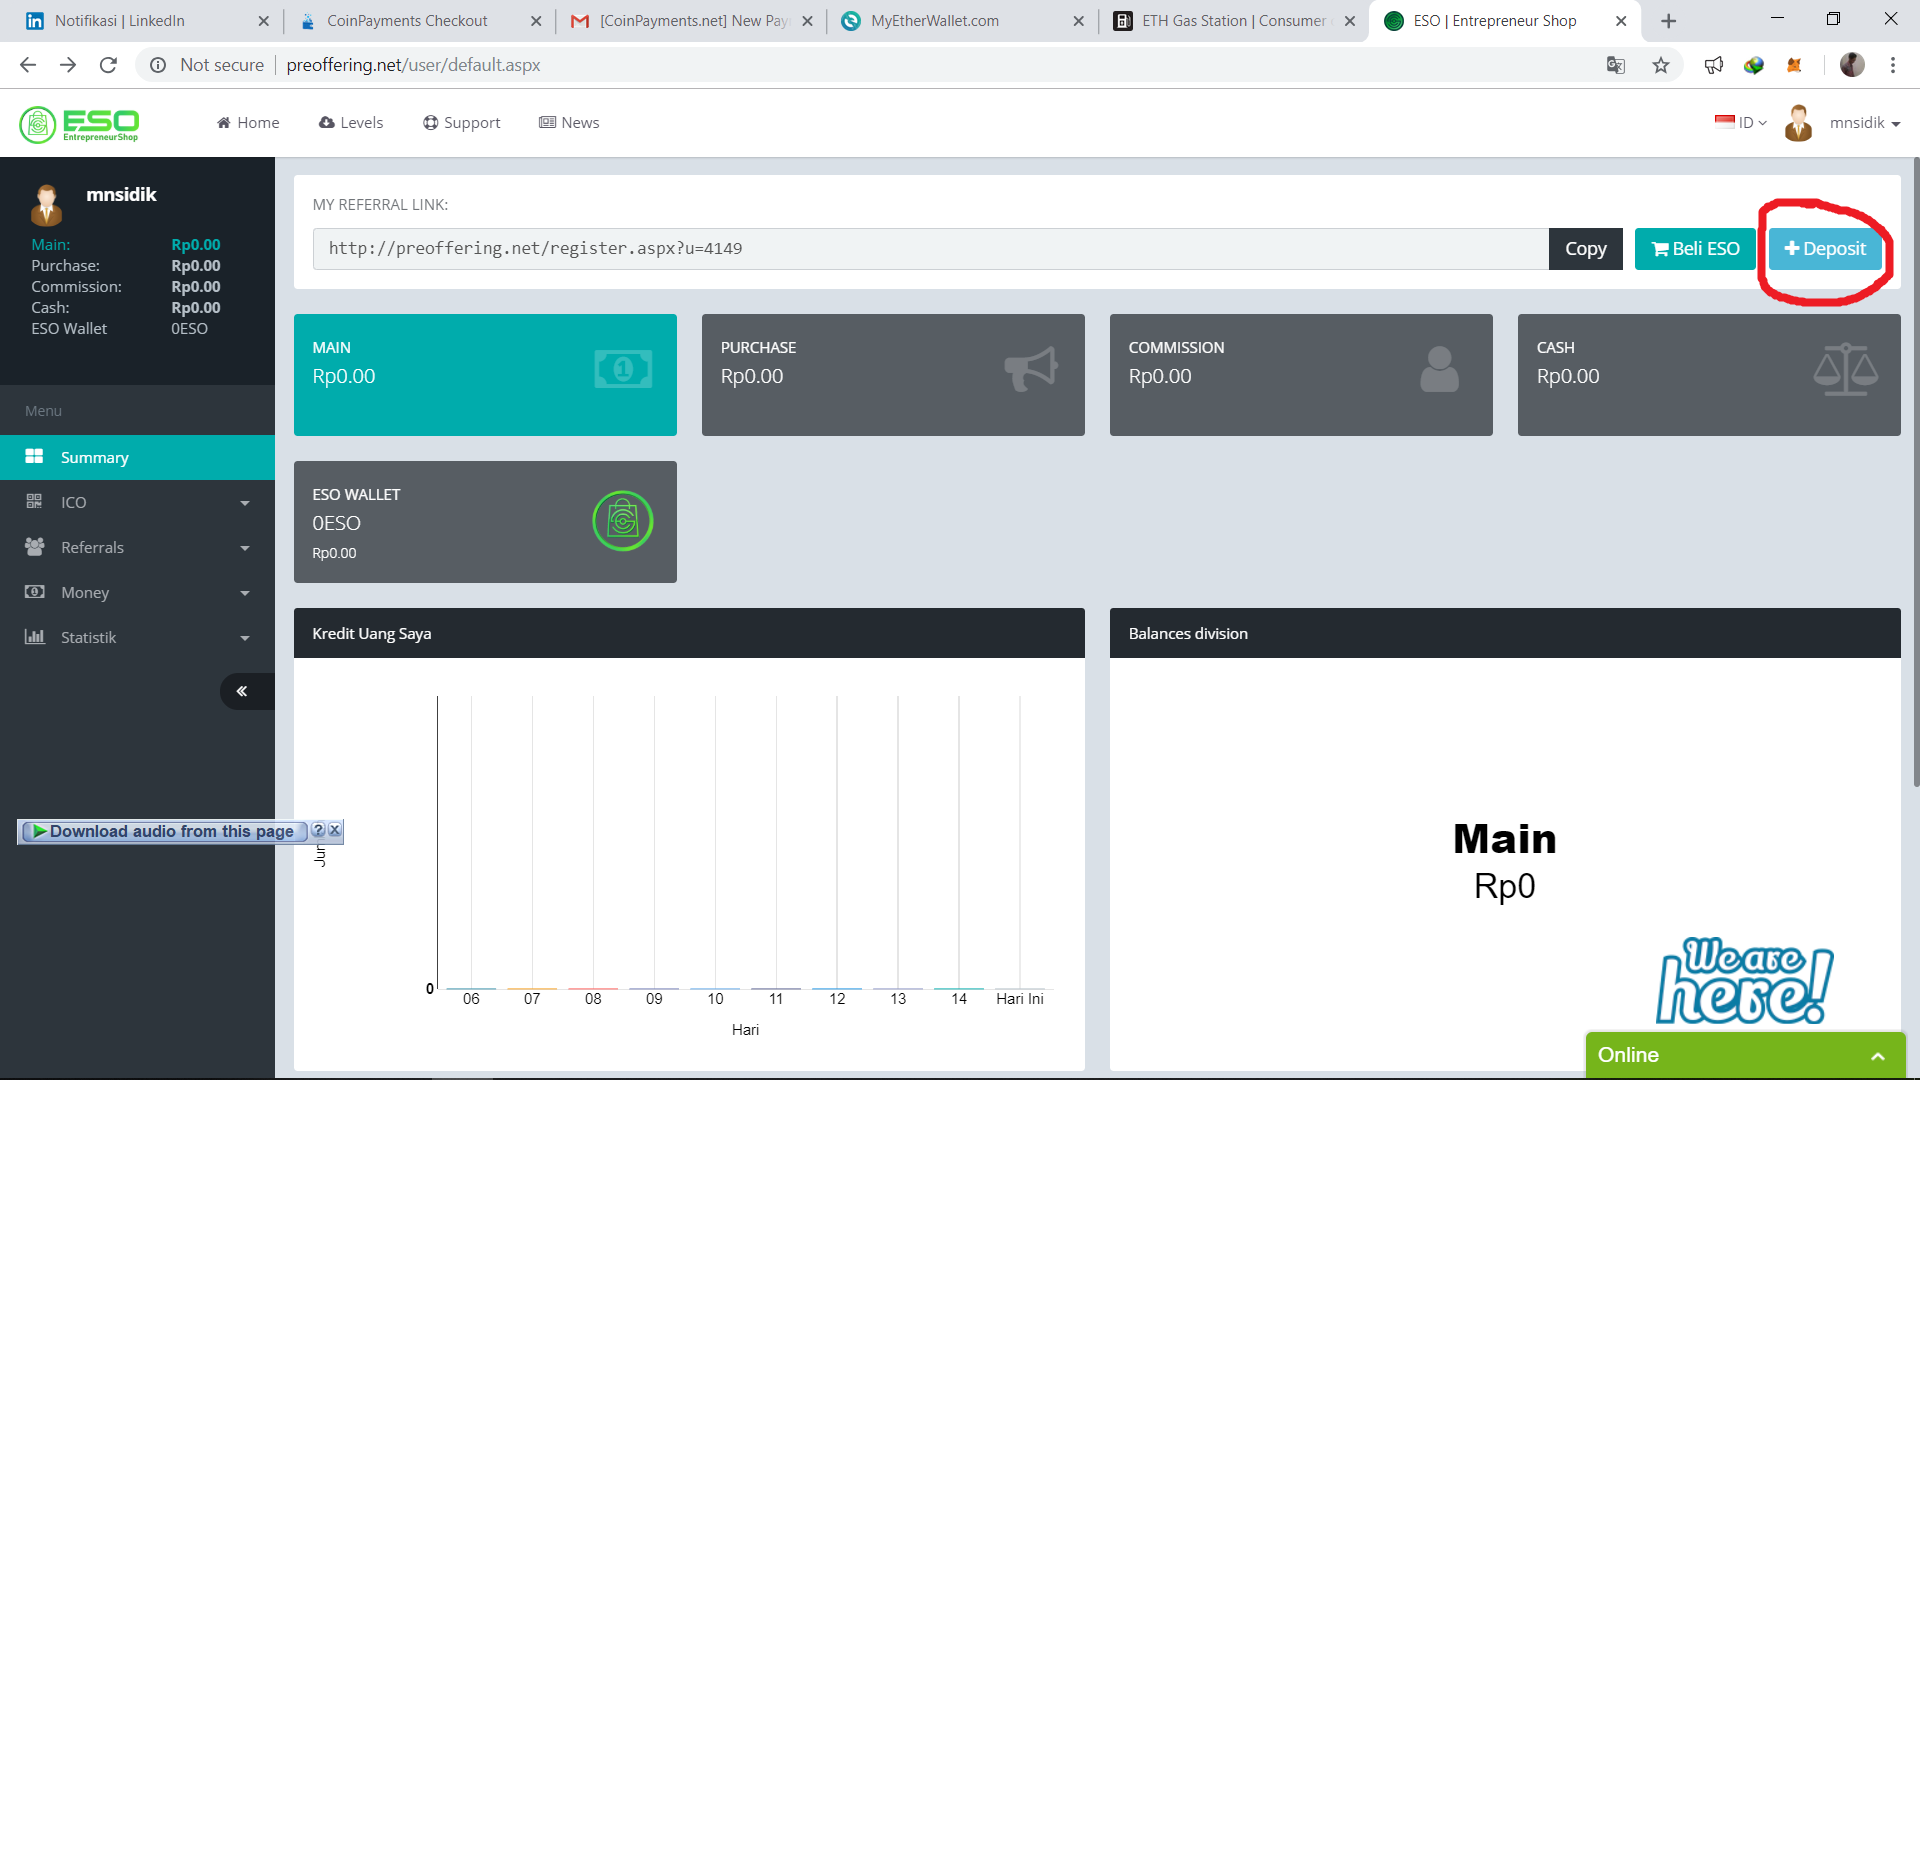Expand the ICO sidebar menu
Image resolution: width=1920 pixels, height=1860 pixels.
(137, 502)
